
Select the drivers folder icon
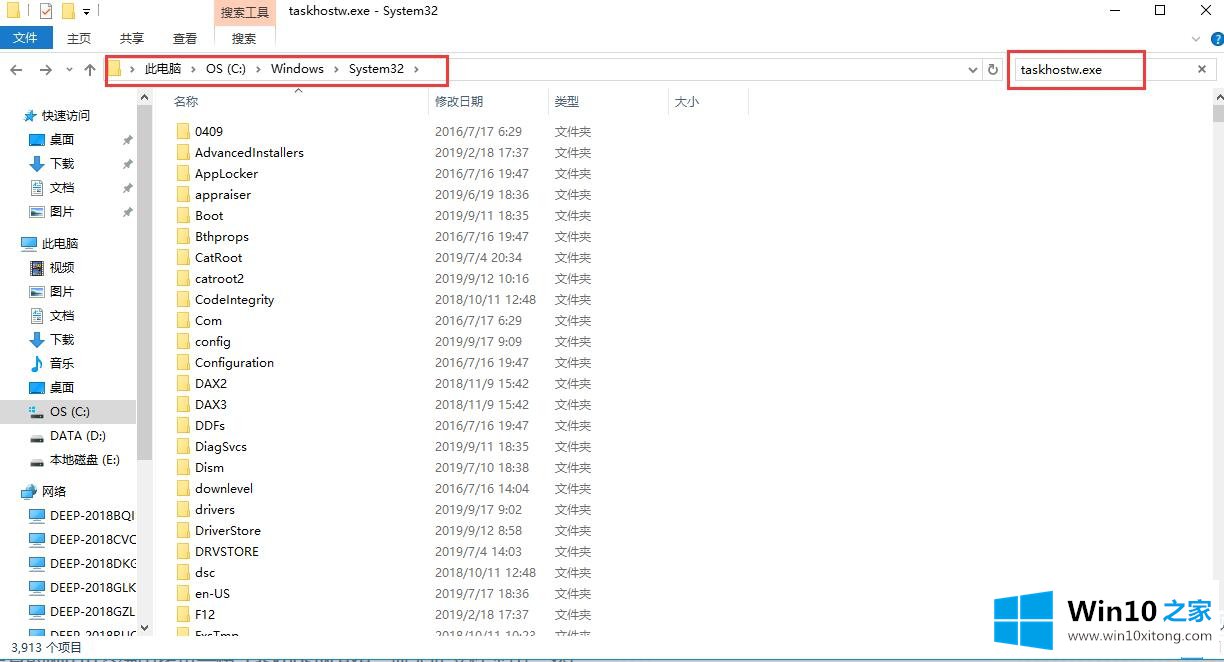pos(183,510)
